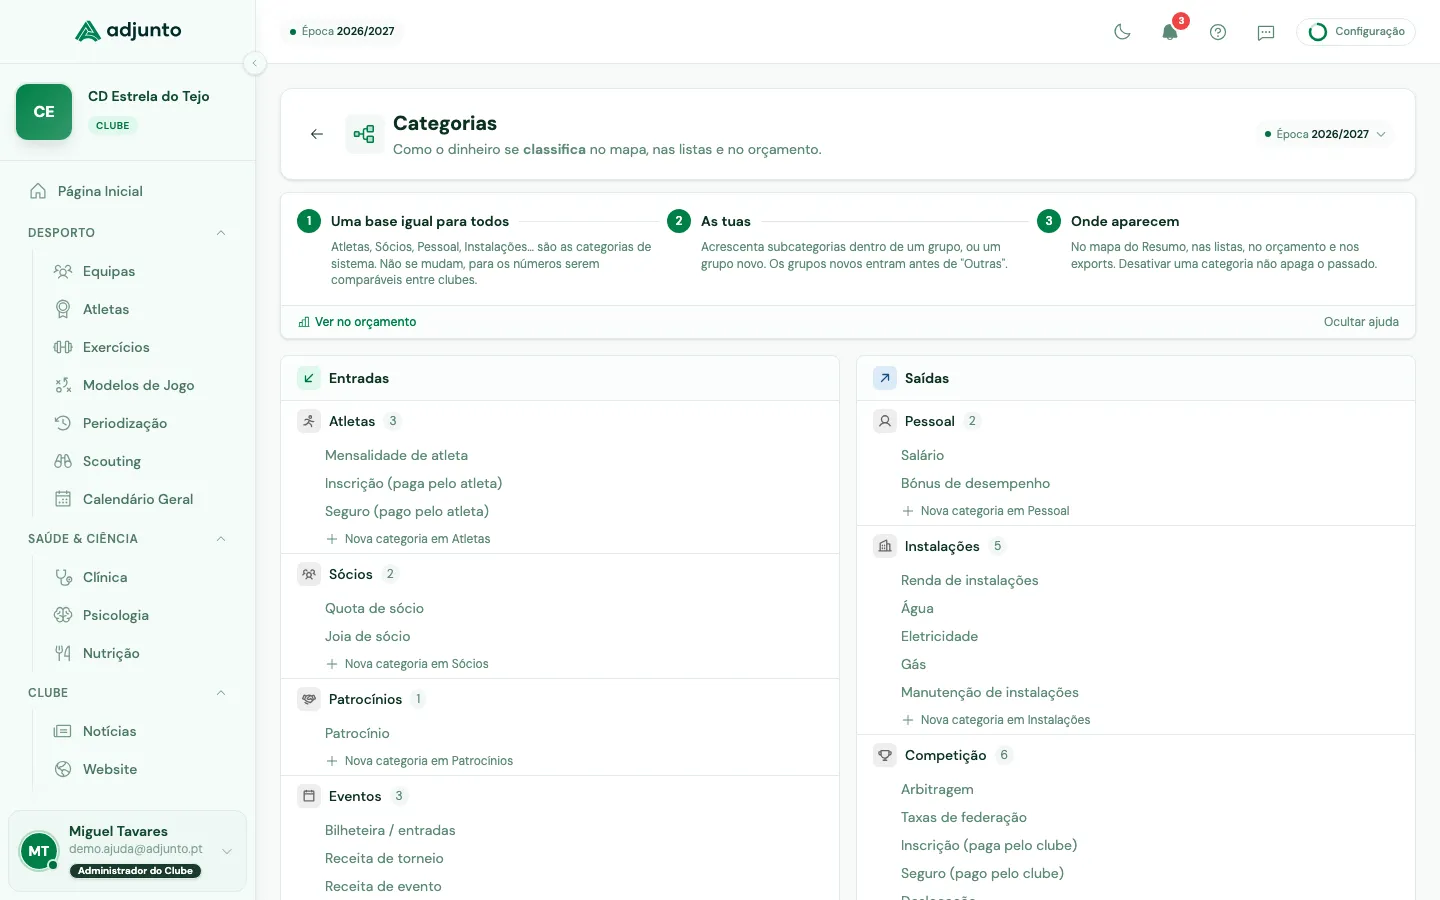Select the CE club avatar
The height and width of the screenshot is (900, 1440).
44,112
